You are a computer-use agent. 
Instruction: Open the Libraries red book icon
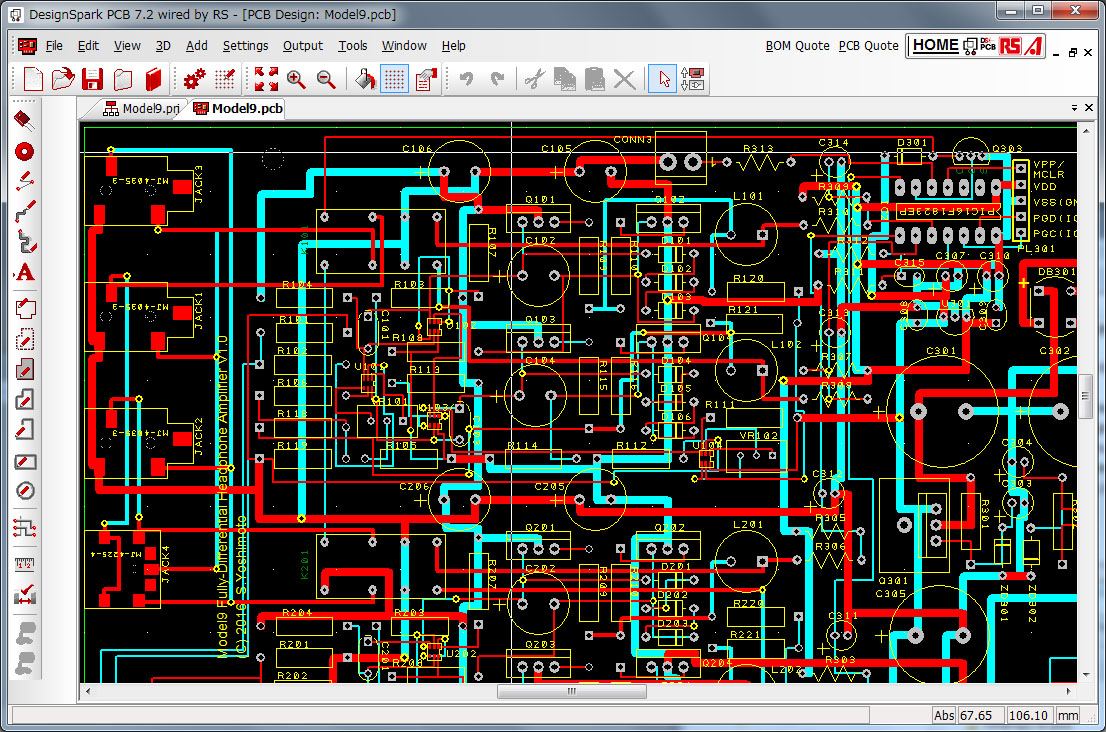[x=153, y=80]
